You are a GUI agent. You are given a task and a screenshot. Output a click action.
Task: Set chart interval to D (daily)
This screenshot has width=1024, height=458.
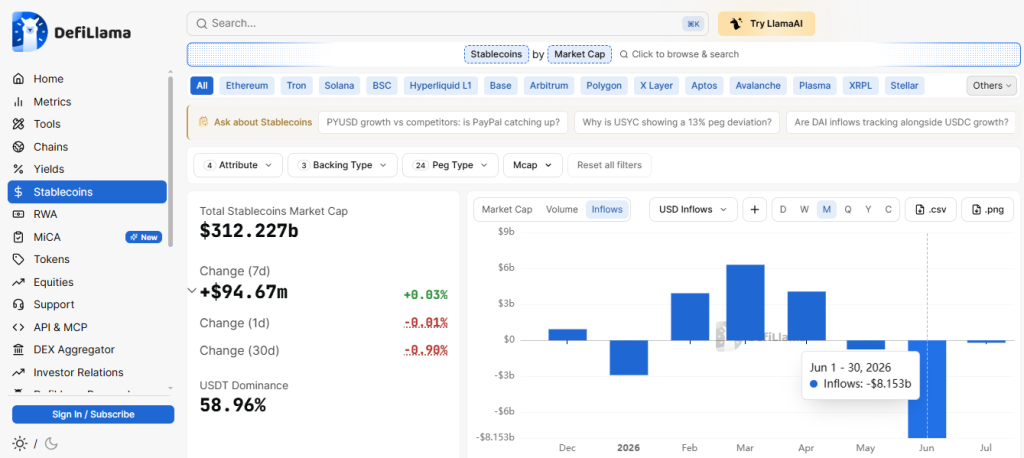pos(783,210)
